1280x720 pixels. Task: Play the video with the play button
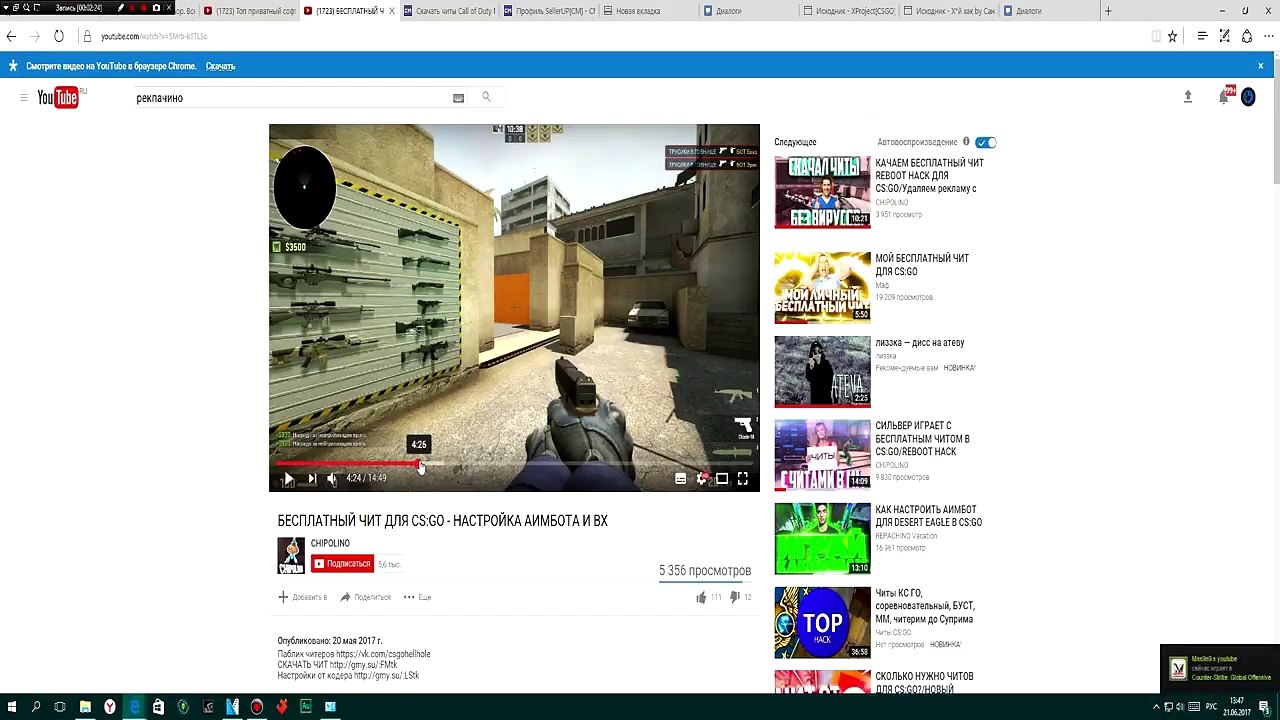coord(288,479)
